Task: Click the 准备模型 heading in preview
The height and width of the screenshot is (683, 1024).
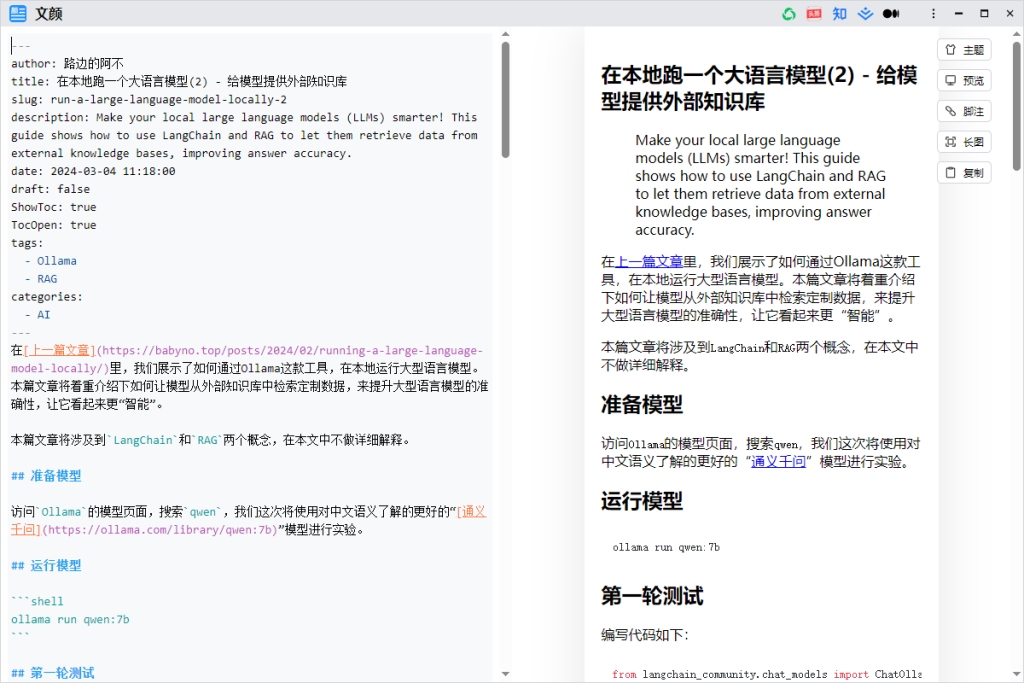Action: 642,405
